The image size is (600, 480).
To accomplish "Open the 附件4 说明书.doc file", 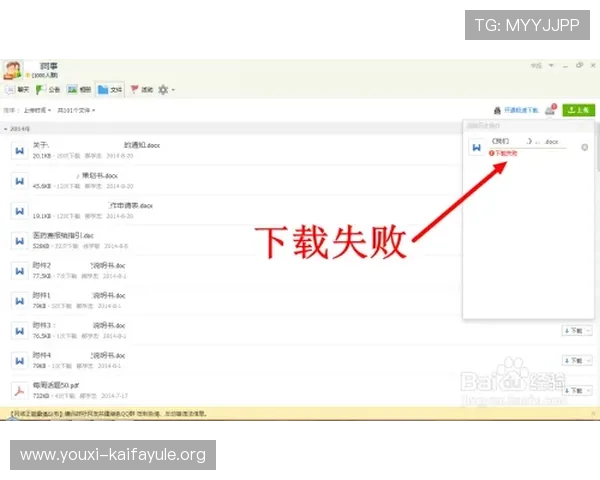I will (x=79, y=355).
